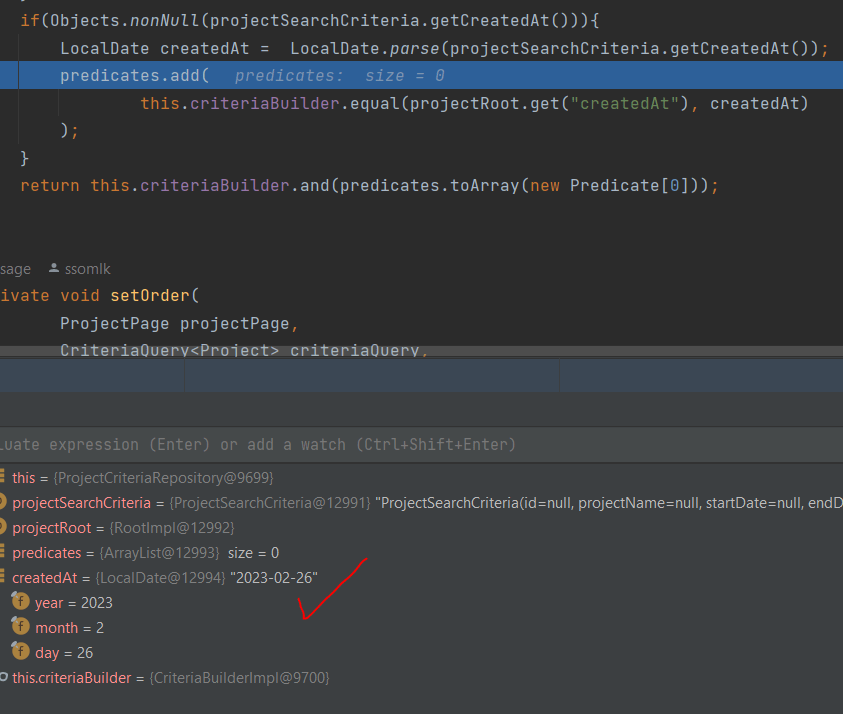Click the ProjectCriteriaRepository@9699 value reference
This screenshot has height=714, width=843.
tap(165, 477)
